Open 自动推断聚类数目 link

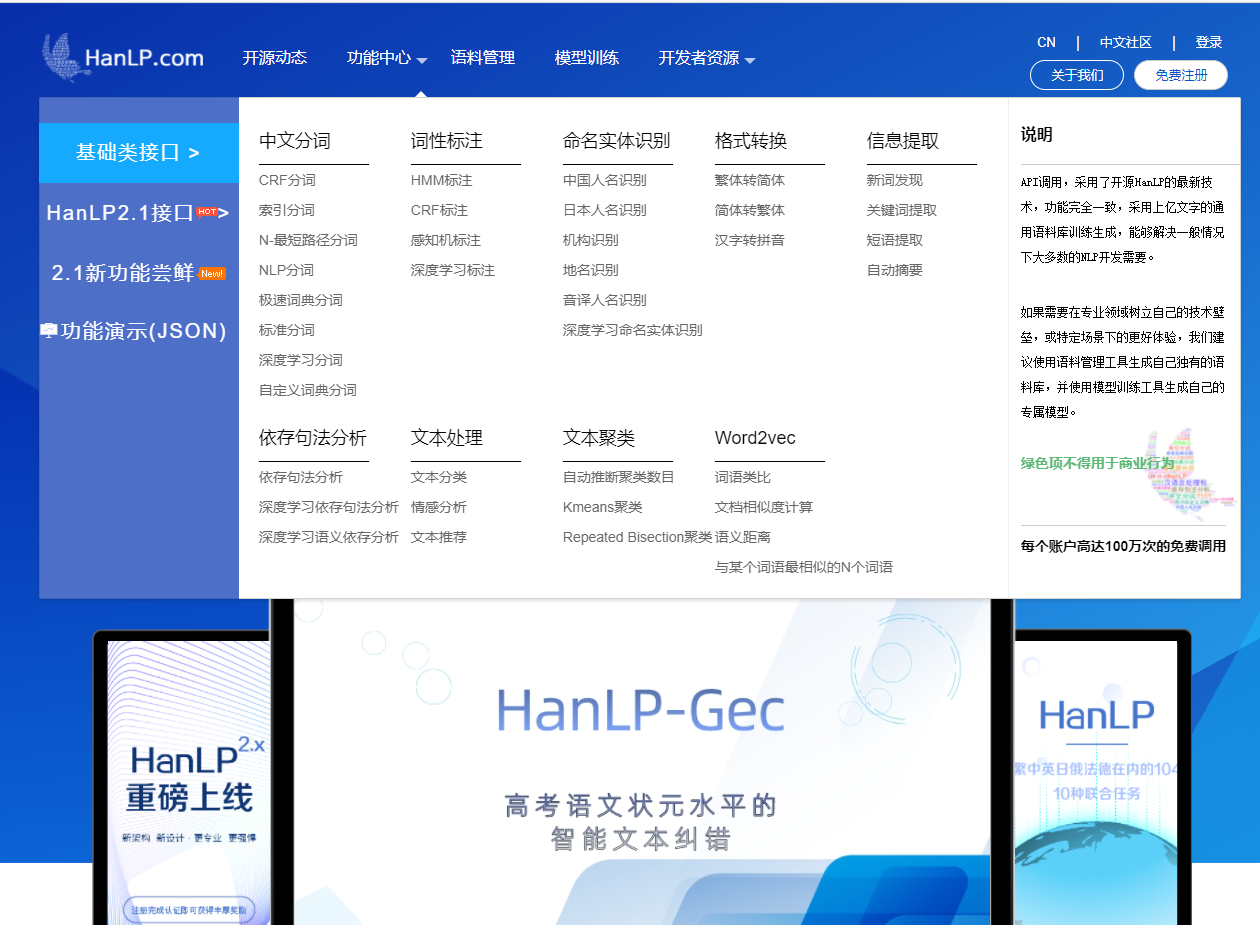point(619,477)
